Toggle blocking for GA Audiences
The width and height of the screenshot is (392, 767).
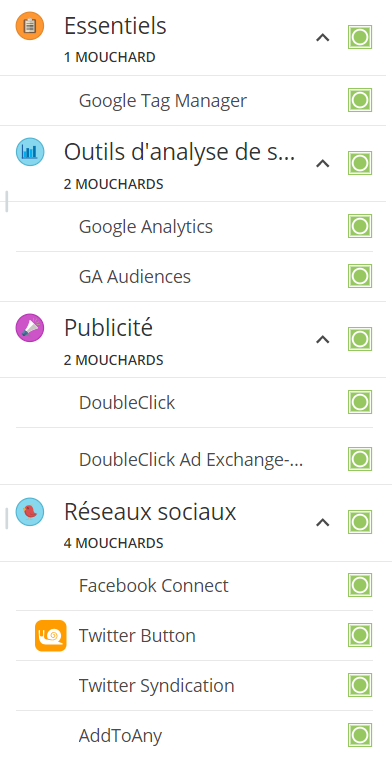click(360, 276)
